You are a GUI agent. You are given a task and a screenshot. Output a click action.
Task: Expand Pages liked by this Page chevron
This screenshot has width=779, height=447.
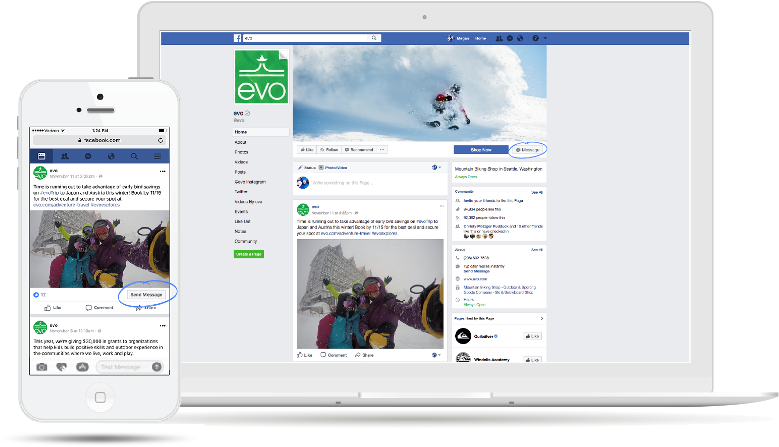point(542,318)
